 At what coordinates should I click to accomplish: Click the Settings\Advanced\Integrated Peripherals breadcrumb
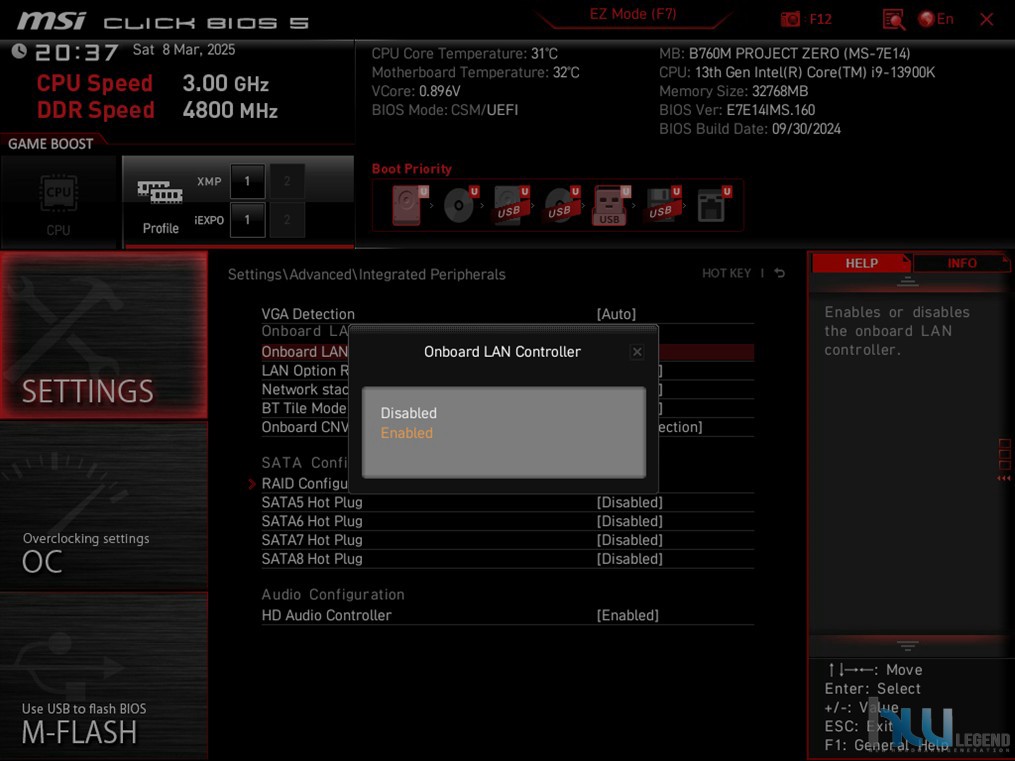point(366,274)
